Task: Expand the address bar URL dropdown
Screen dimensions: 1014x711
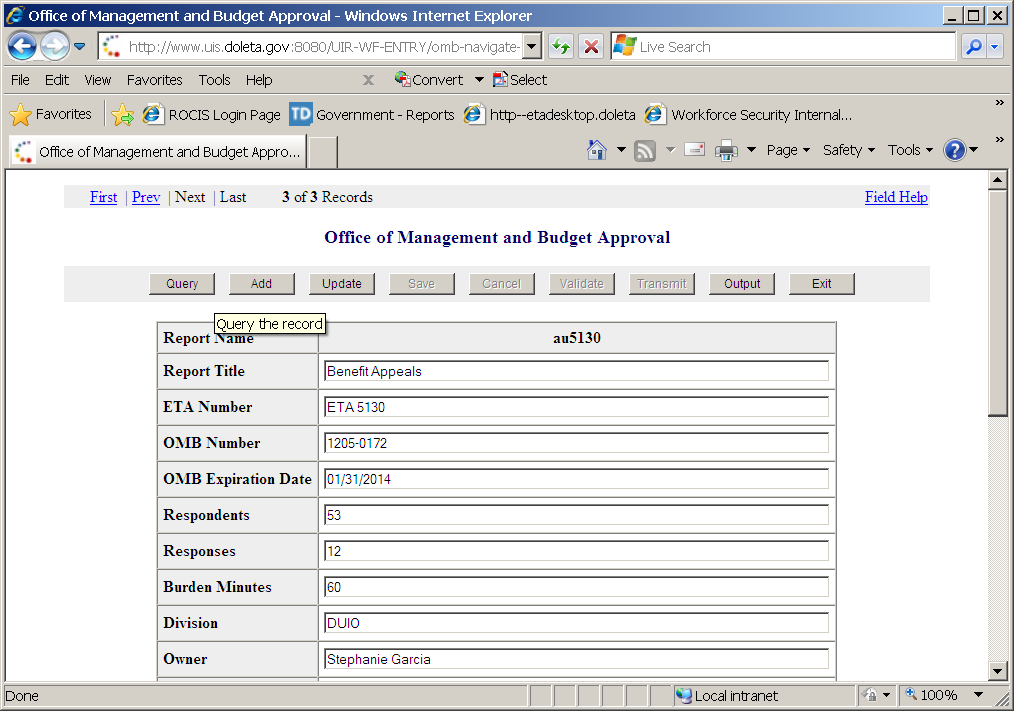Action: 532,47
